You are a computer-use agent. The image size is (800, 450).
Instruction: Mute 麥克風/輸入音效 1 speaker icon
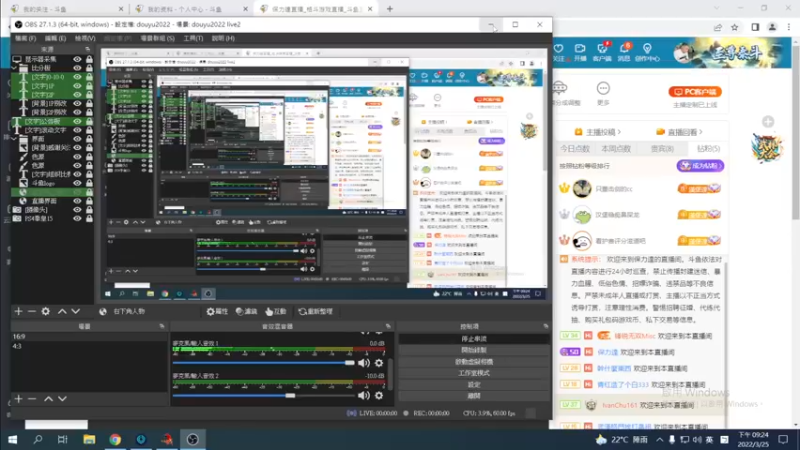[364, 363]
